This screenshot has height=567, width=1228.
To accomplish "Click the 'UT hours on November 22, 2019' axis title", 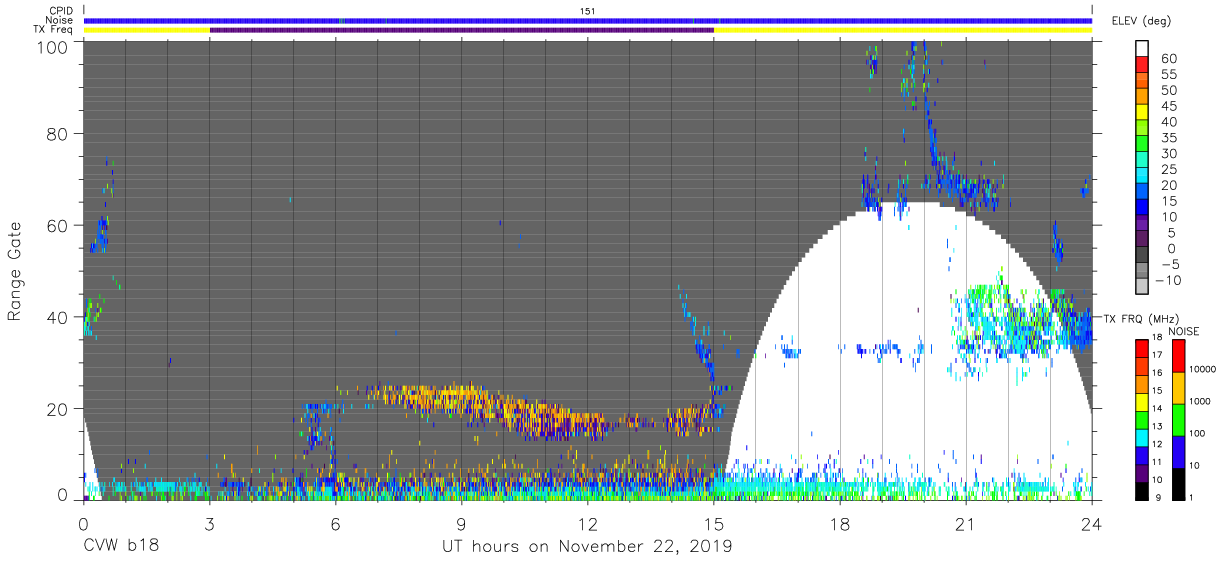I will [x=587, y=547].
